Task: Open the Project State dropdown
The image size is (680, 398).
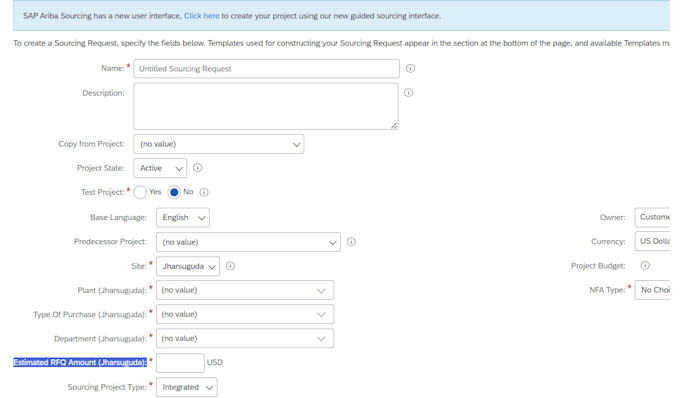Action: click(x=160, y=168)
